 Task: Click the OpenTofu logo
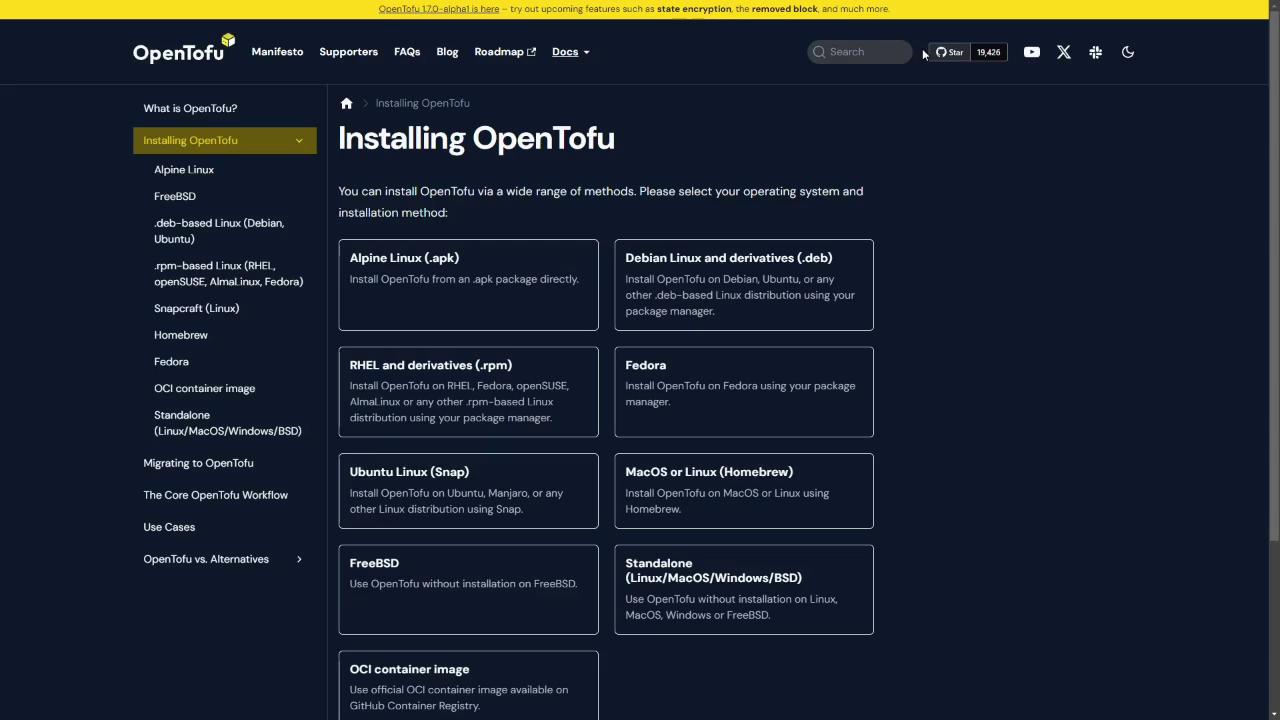click(x=184, y=50)
